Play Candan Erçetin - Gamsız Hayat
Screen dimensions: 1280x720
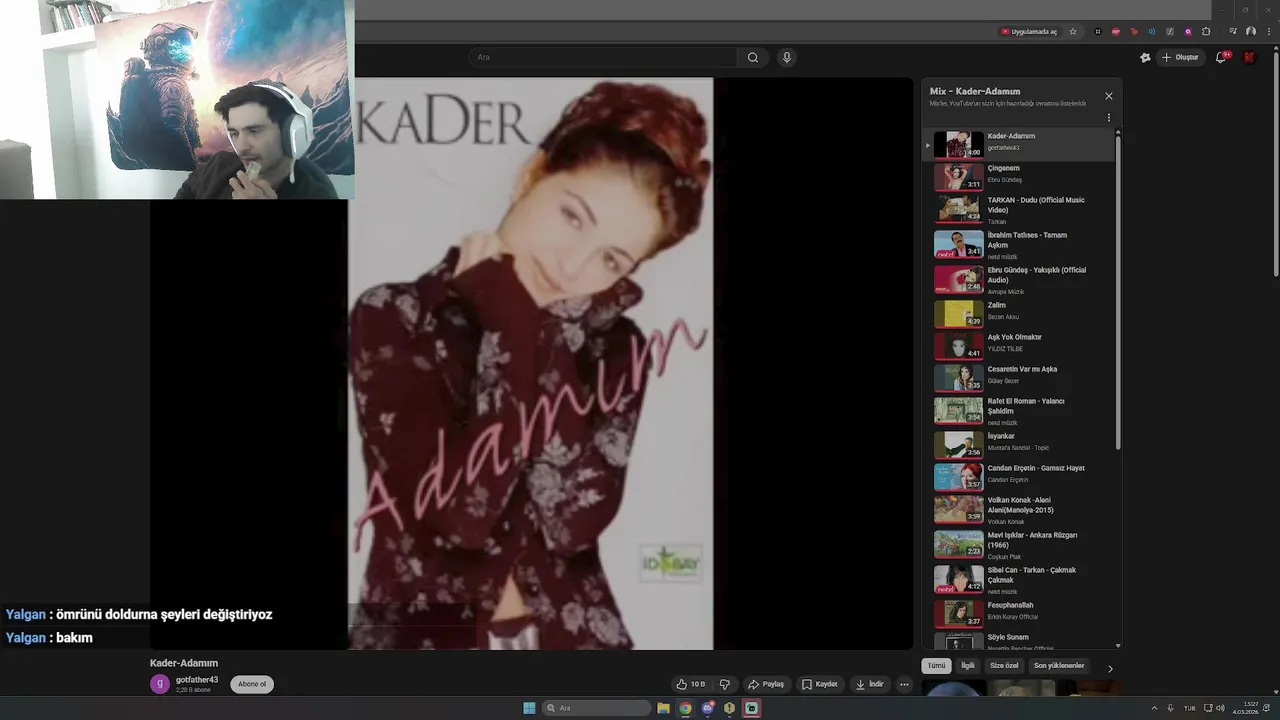click(x=1017, y=477)
